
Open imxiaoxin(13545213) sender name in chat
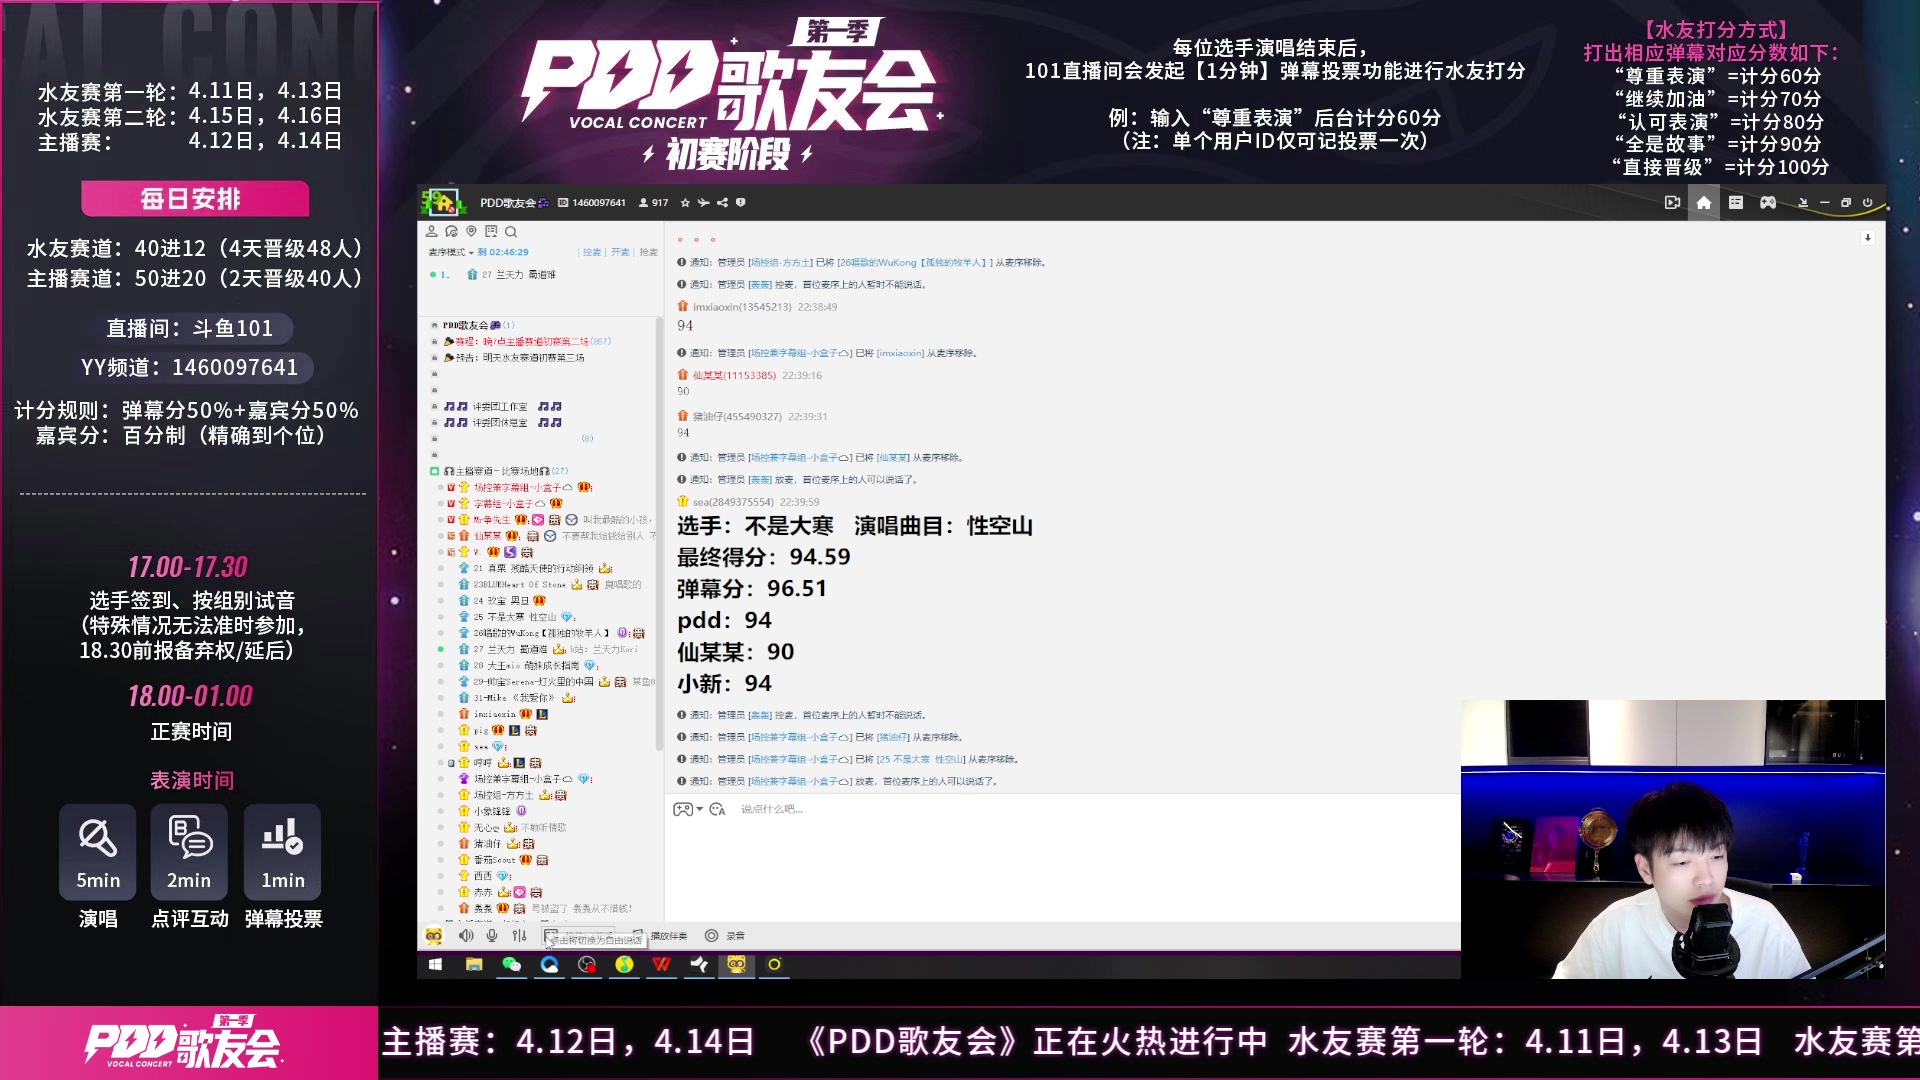pos(742,307)
